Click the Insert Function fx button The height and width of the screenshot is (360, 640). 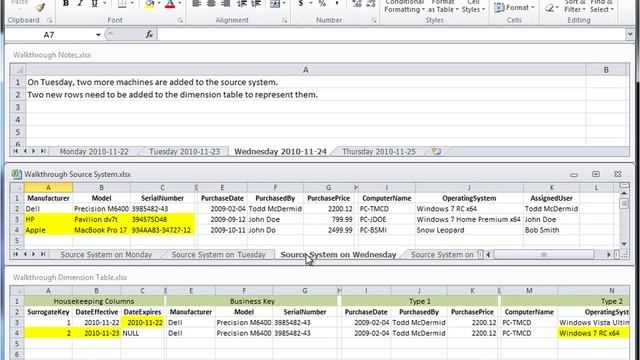[x=149, y=35]
